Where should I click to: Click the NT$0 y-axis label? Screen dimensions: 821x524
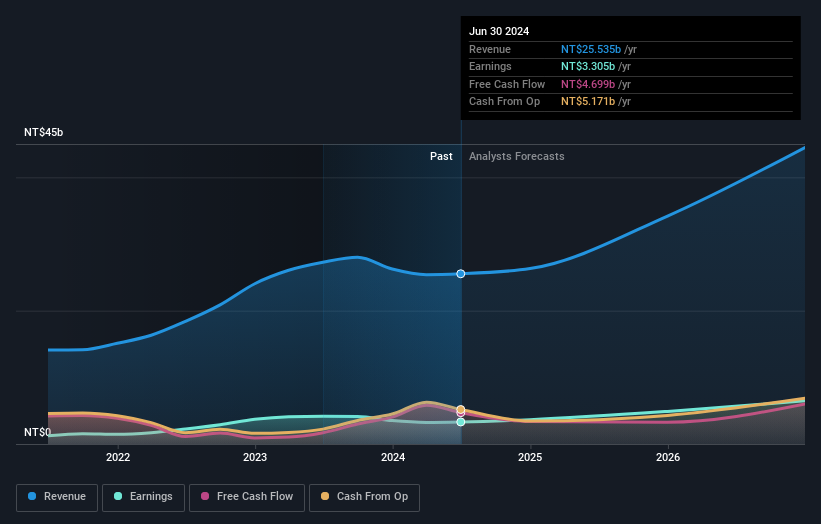tap(38, 432)
